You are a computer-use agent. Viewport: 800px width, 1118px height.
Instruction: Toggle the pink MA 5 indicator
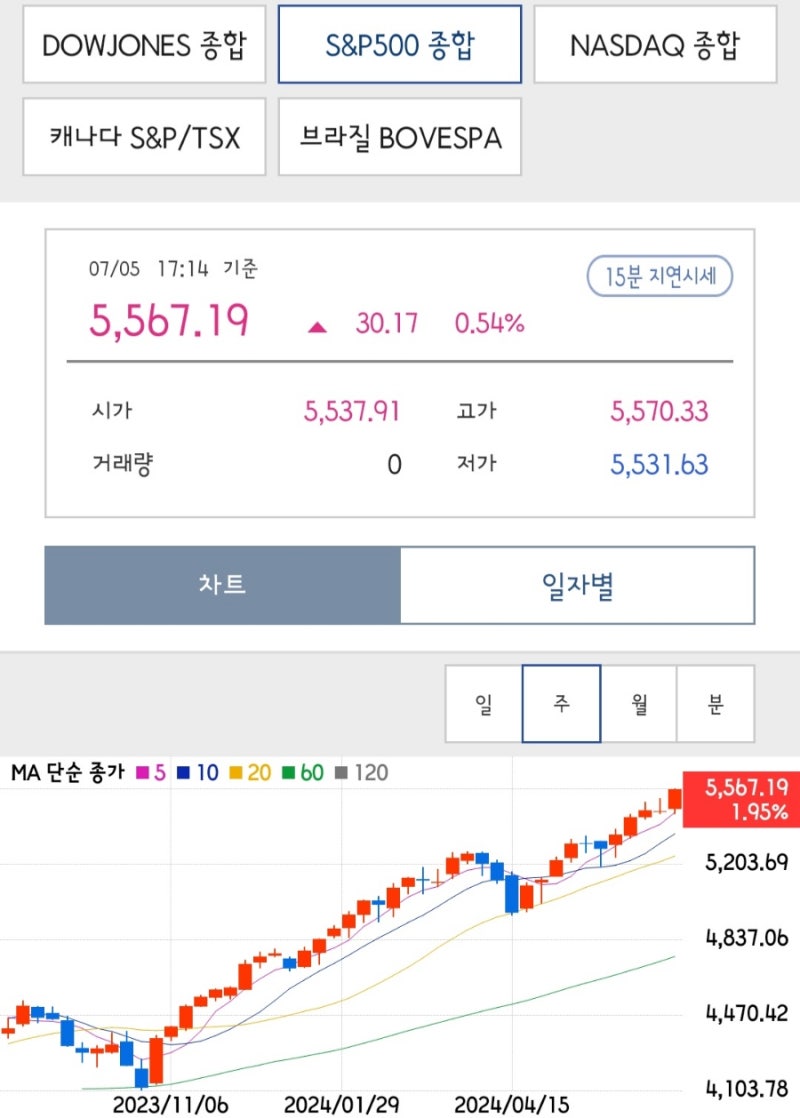click(x=151, y=772)
